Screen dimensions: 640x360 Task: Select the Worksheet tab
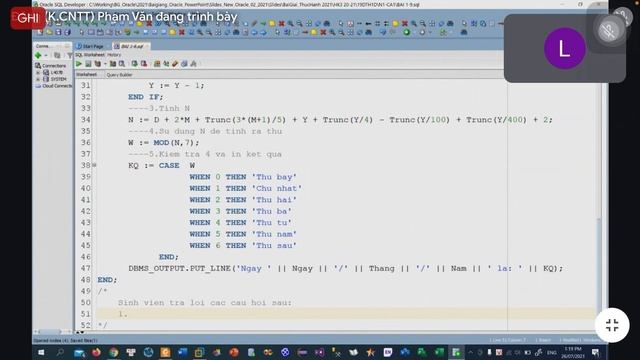[87, 75]
